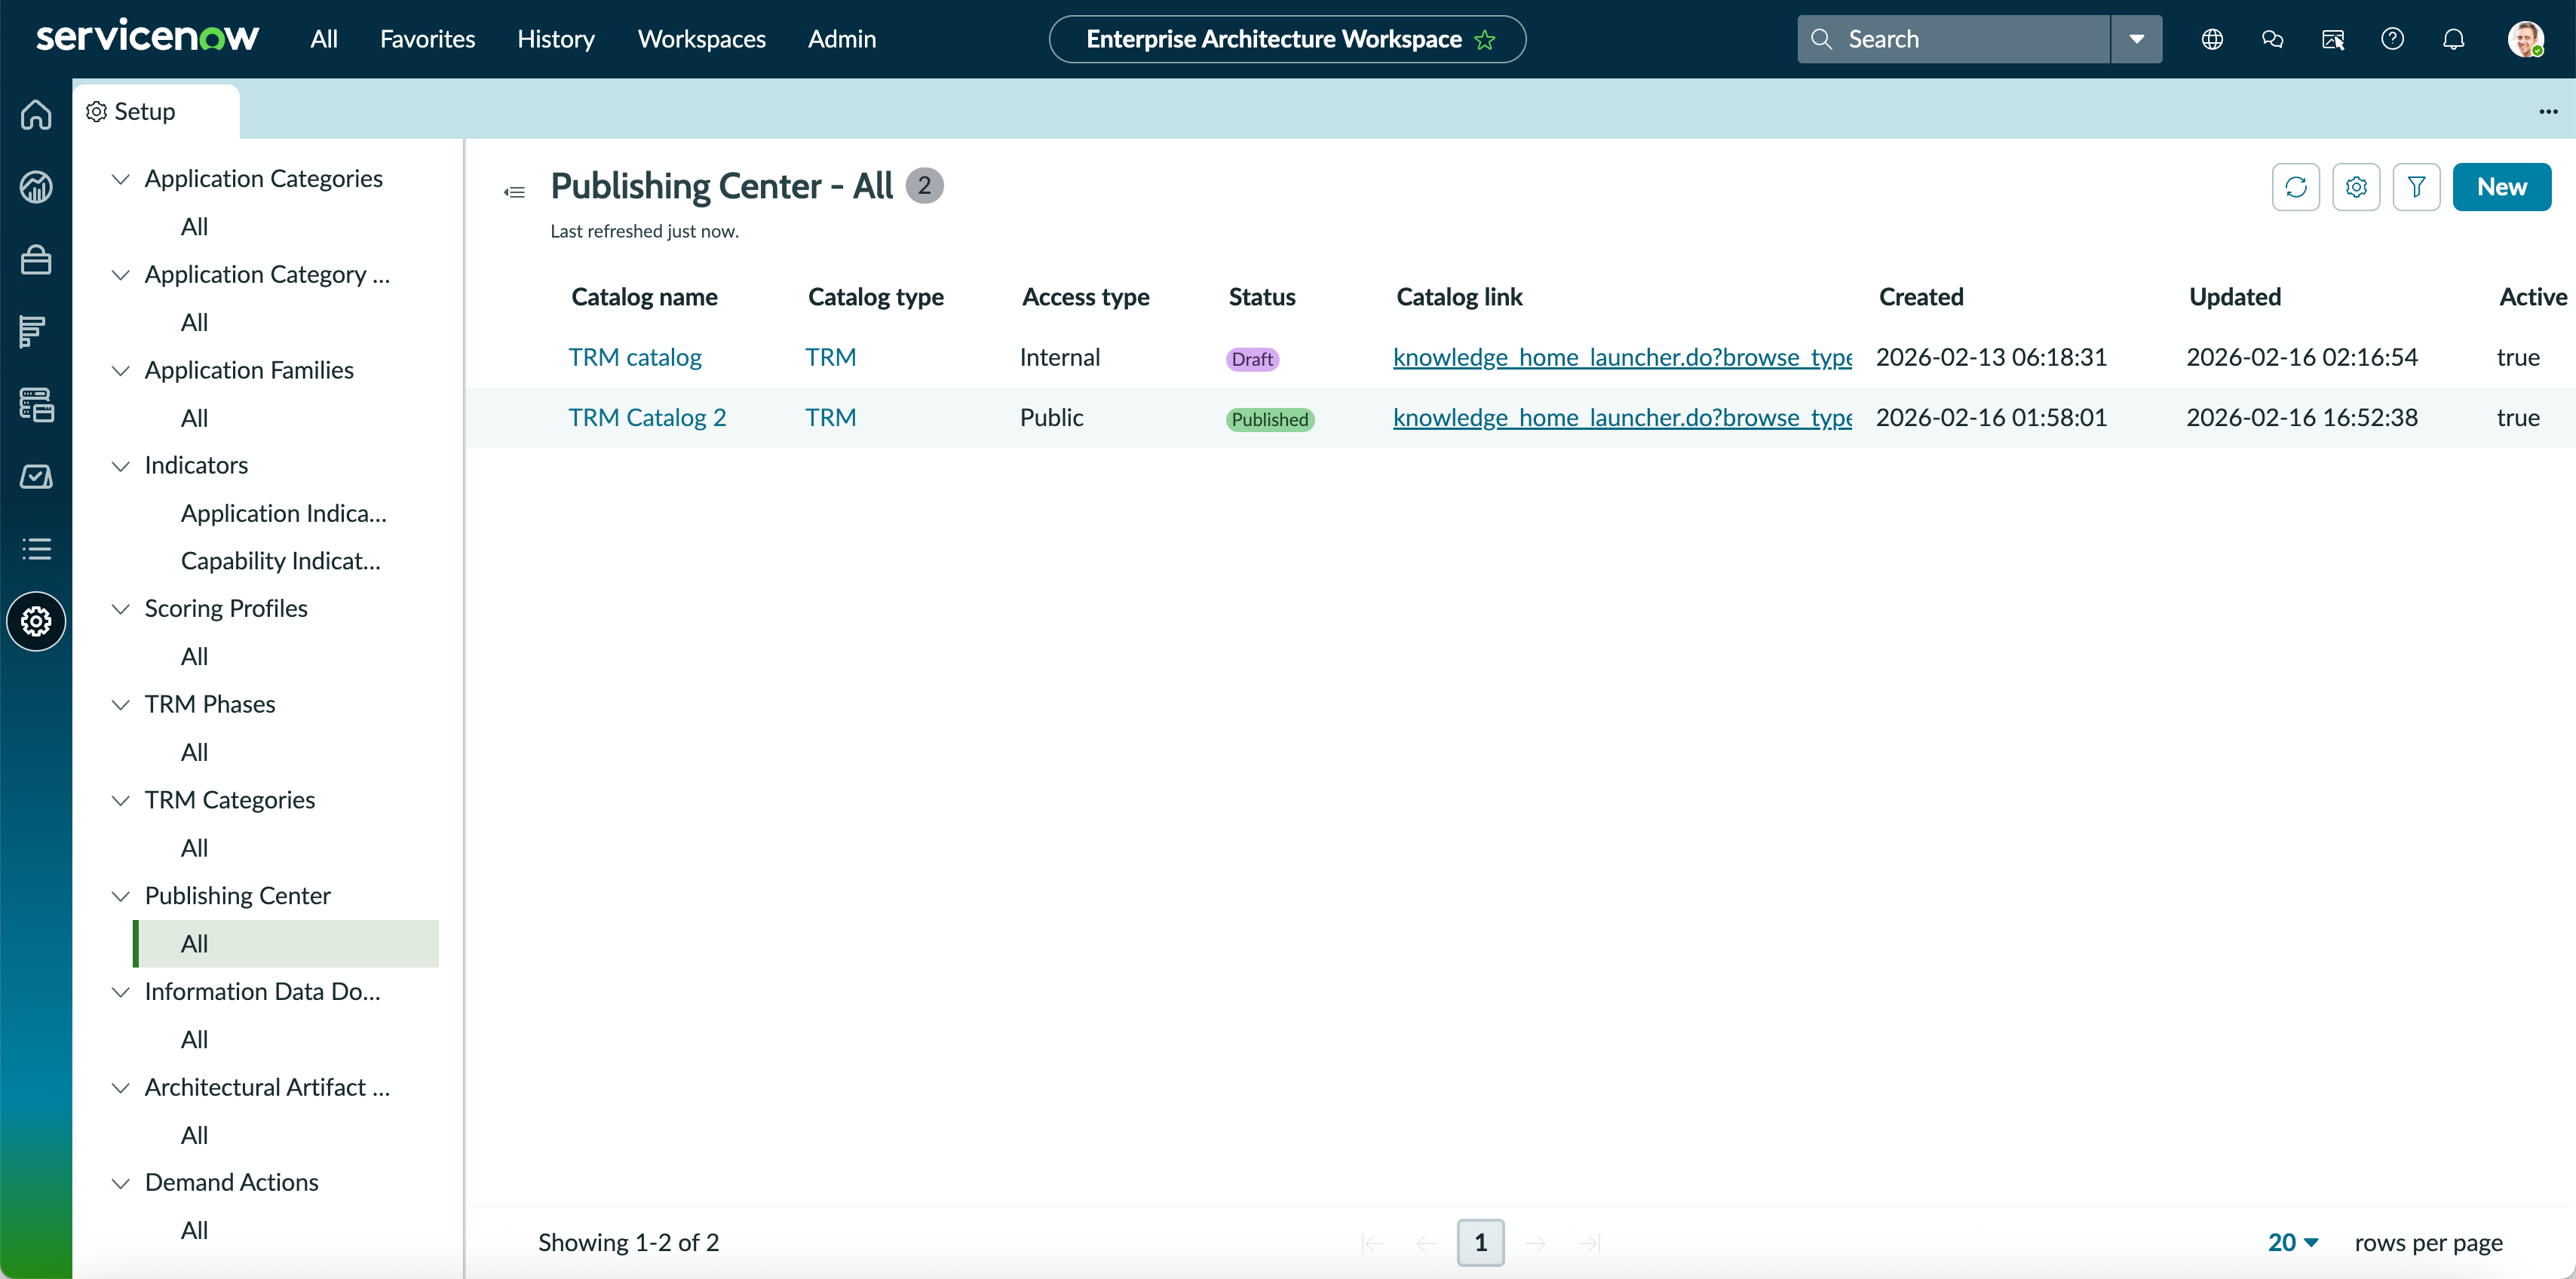Collapse TRM Categories section
Viewport: 2576px width, 1279px height.
(120, 800)
